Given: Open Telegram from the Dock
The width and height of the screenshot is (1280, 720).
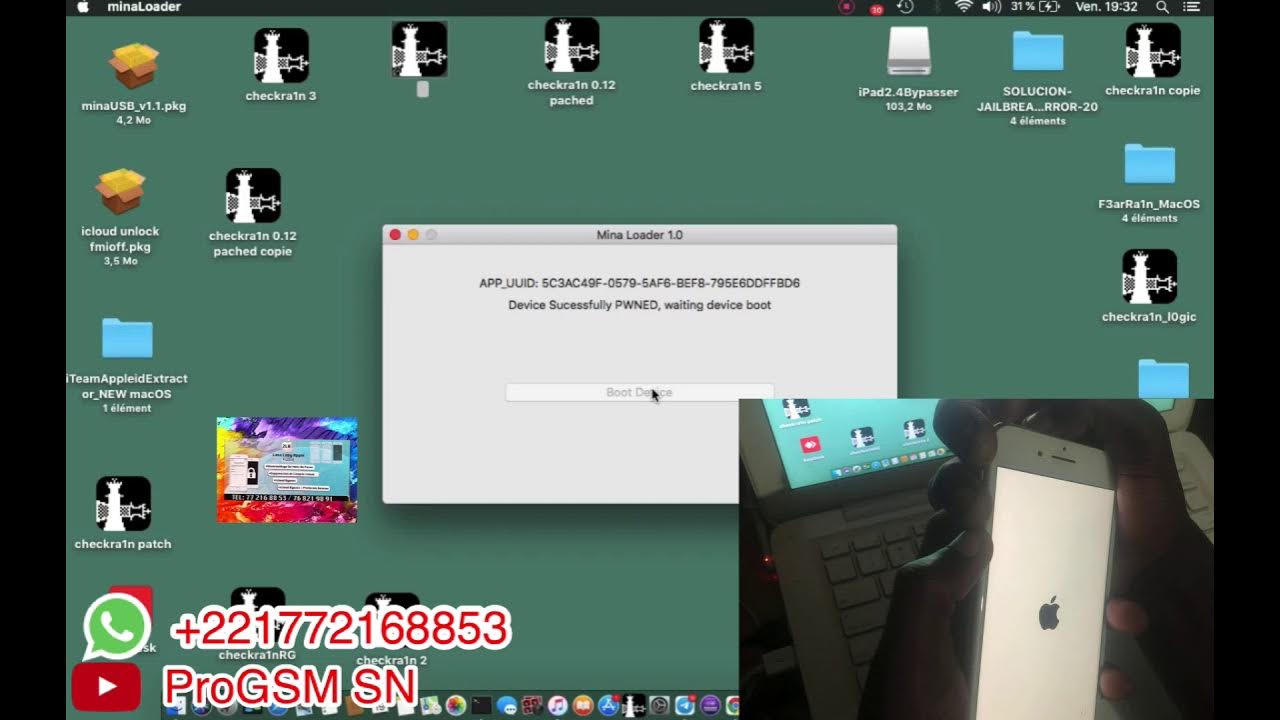Looking at the screenshot, I should point(685,706).
